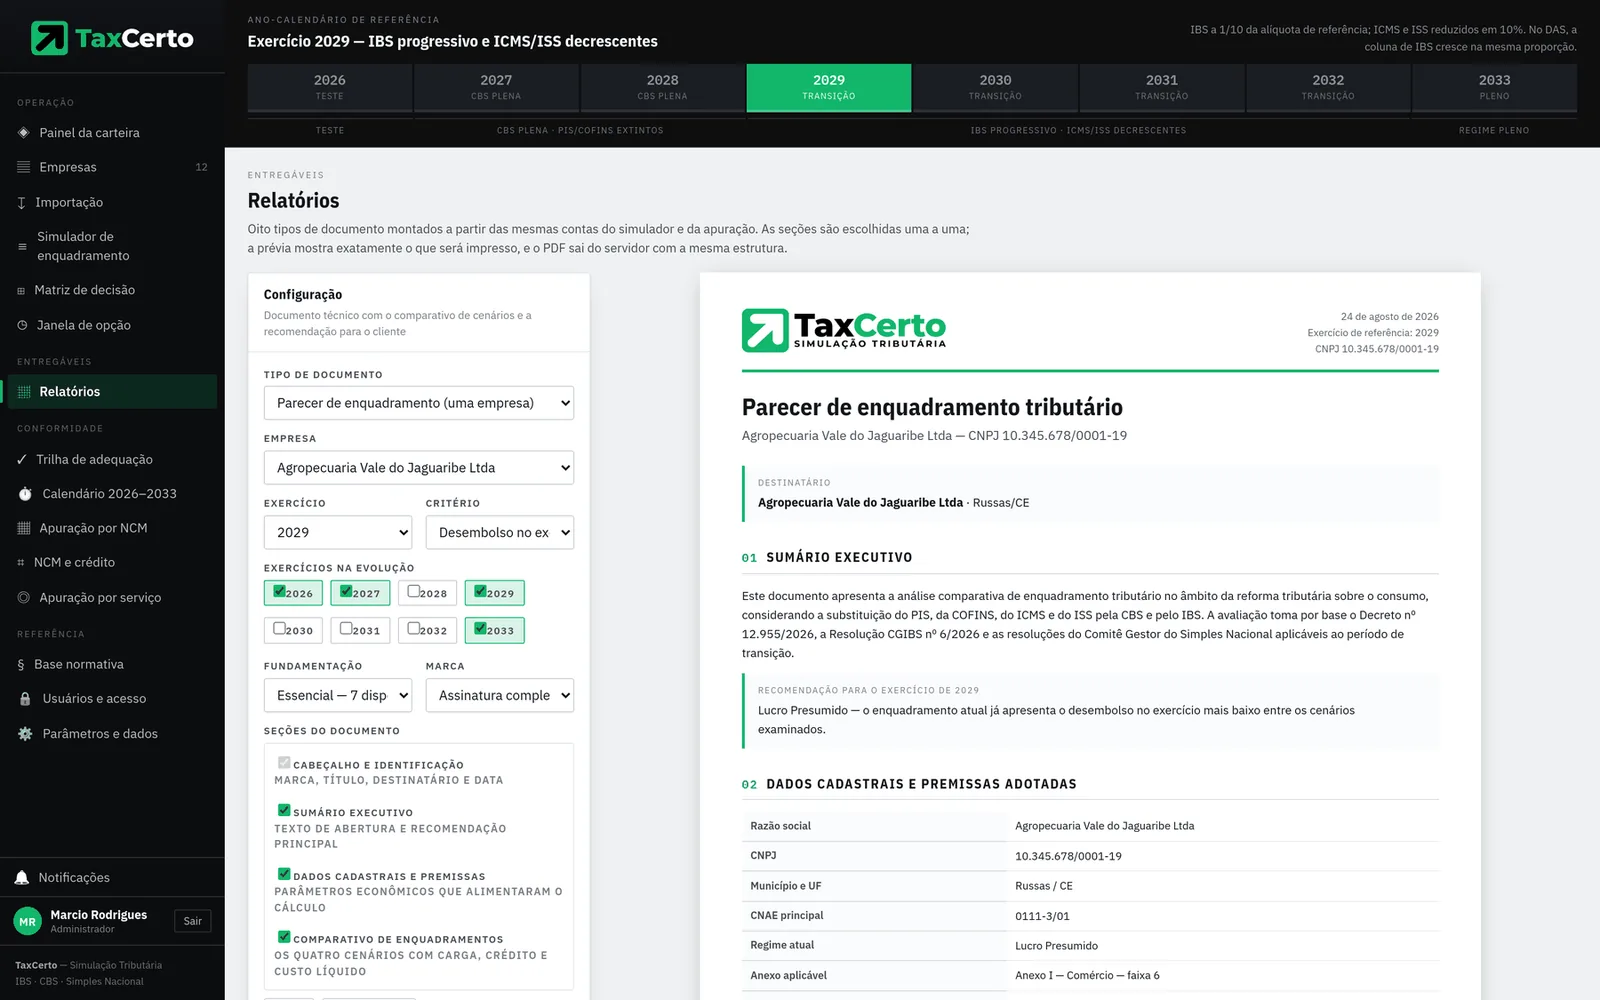This screenshot has width=1600, height=1000.
Task: Open the Tipo de documento dropdown
Action: tap(419, 403)
